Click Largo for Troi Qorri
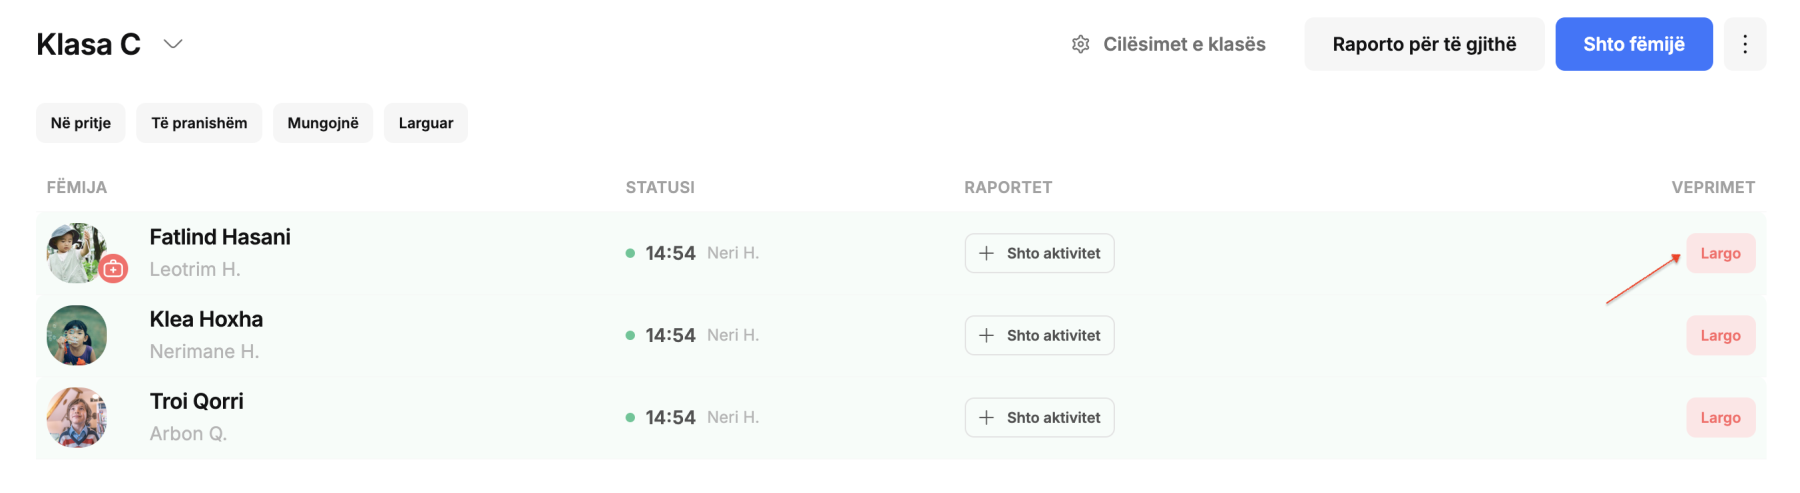1800x493 pixels. (1720, 417)
